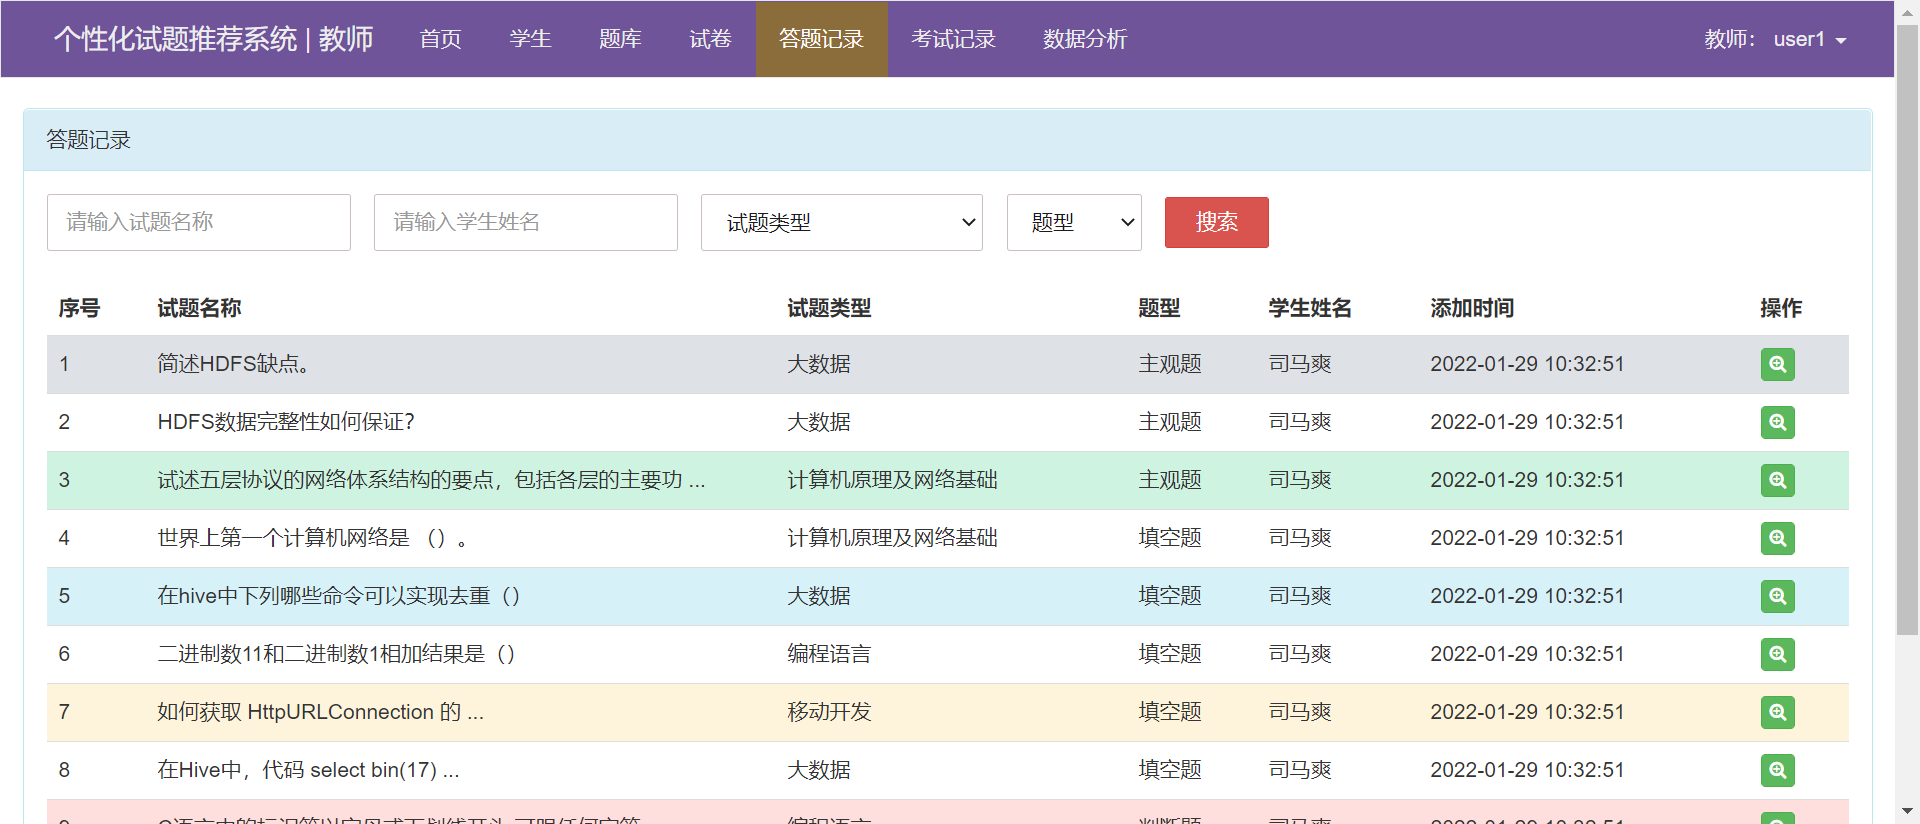Navigate to 考试记录 page
1920x824 pixels.
[953, 39]
